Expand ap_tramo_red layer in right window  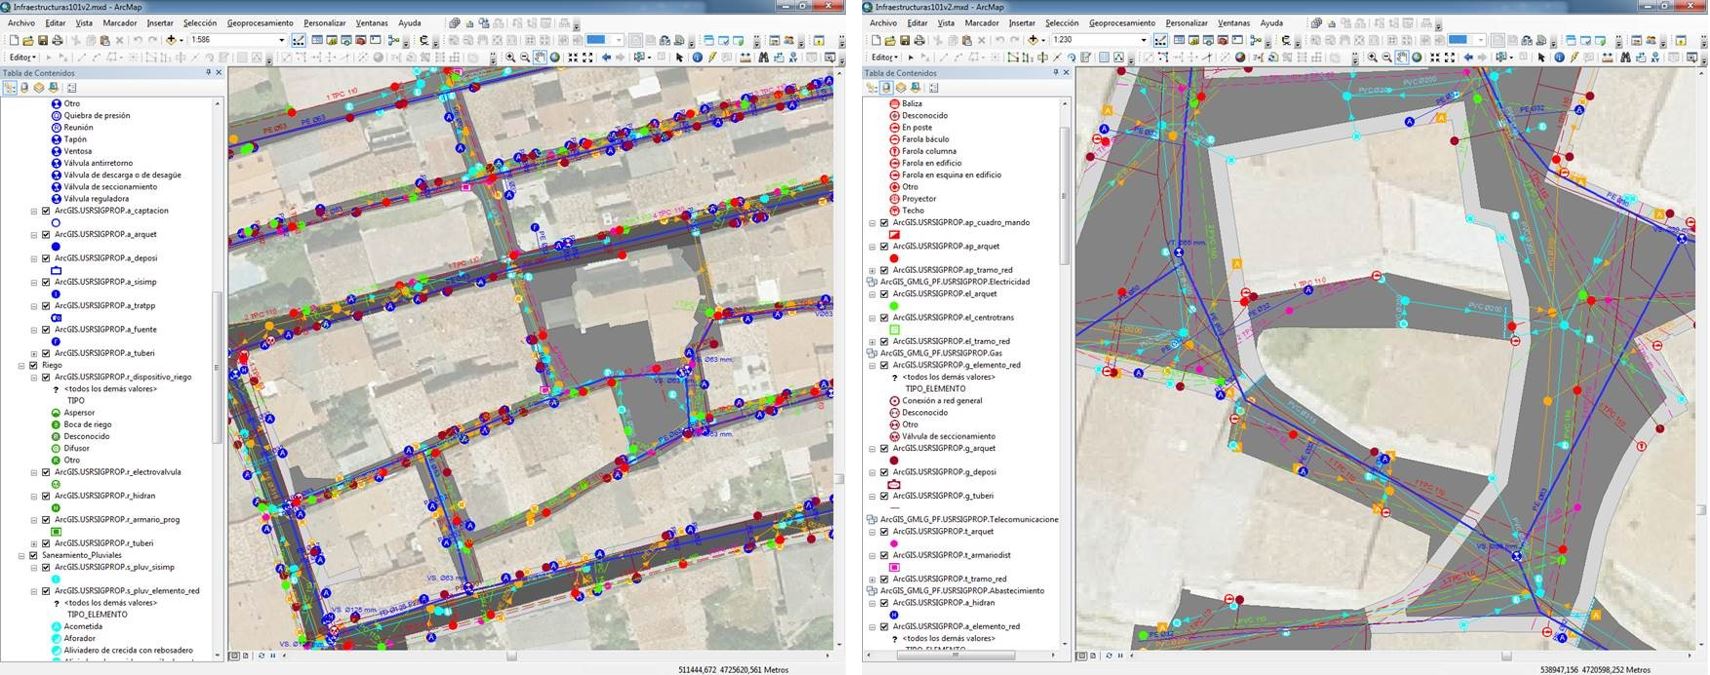[872, 270]
